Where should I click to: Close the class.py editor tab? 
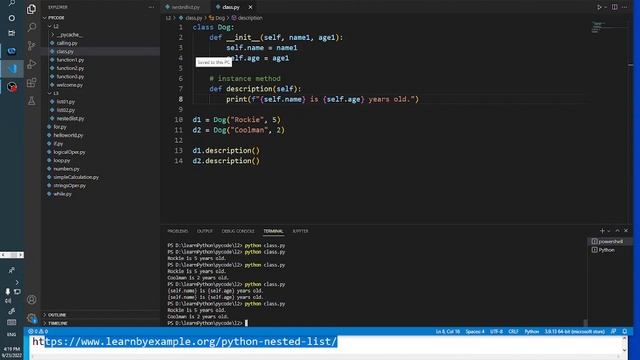(250, 7)
